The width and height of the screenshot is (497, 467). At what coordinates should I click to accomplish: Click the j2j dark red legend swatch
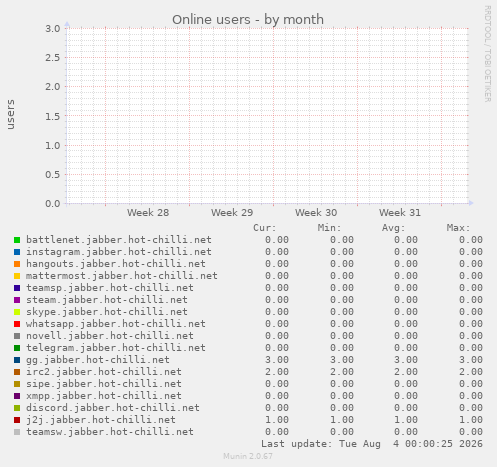[x=17, y=420]
